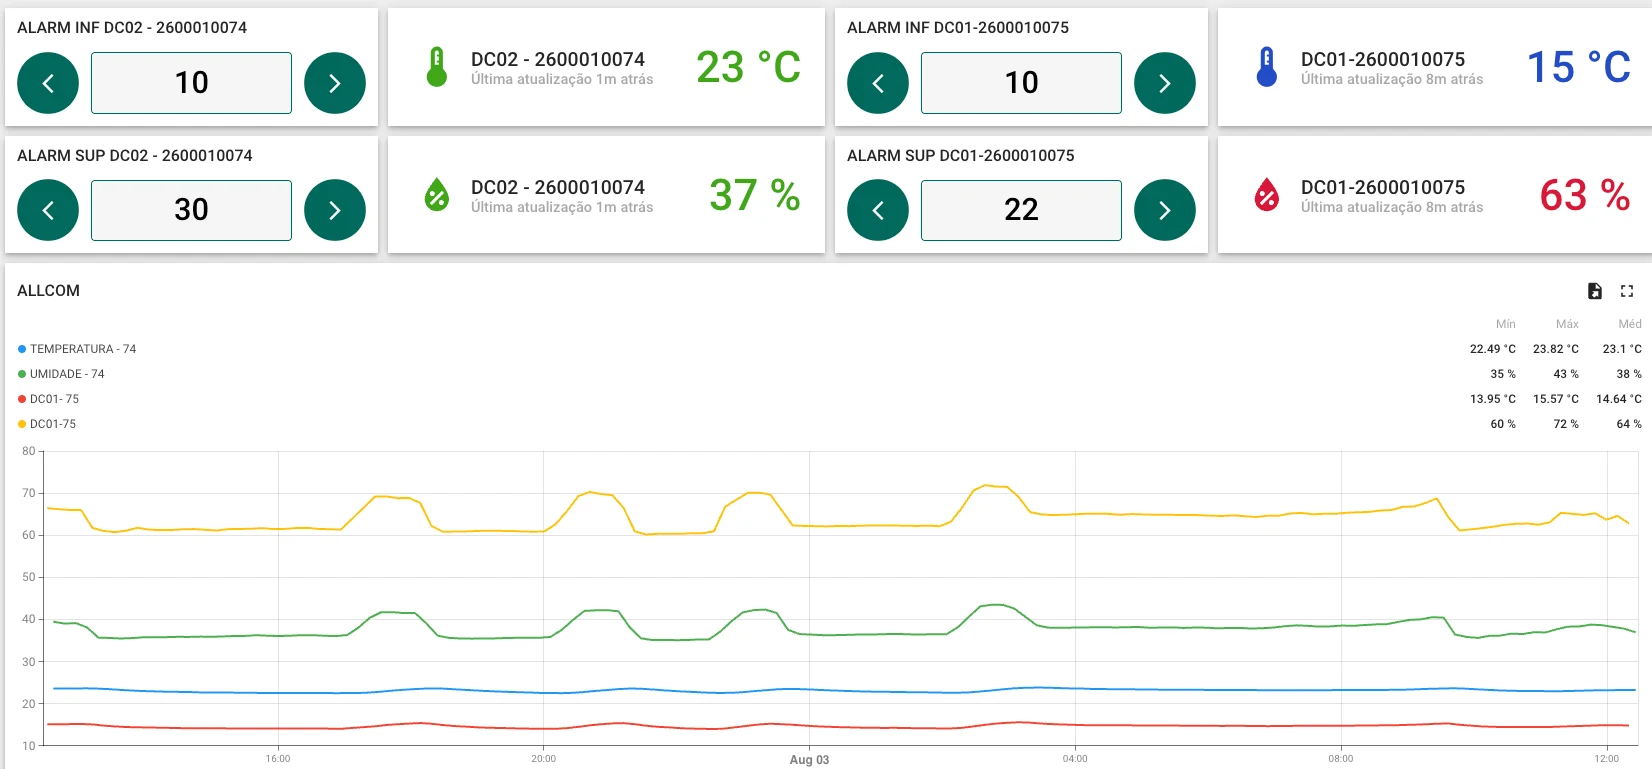Click the 16:00 label on the time axis
Screen dimensions: 1652x769
278,759
